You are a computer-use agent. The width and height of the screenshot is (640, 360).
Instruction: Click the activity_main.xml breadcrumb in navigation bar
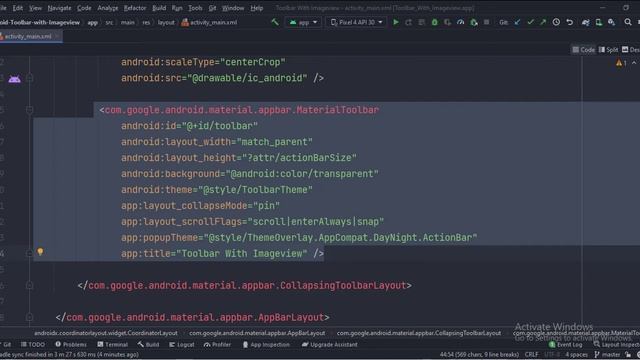coord(209,22)
